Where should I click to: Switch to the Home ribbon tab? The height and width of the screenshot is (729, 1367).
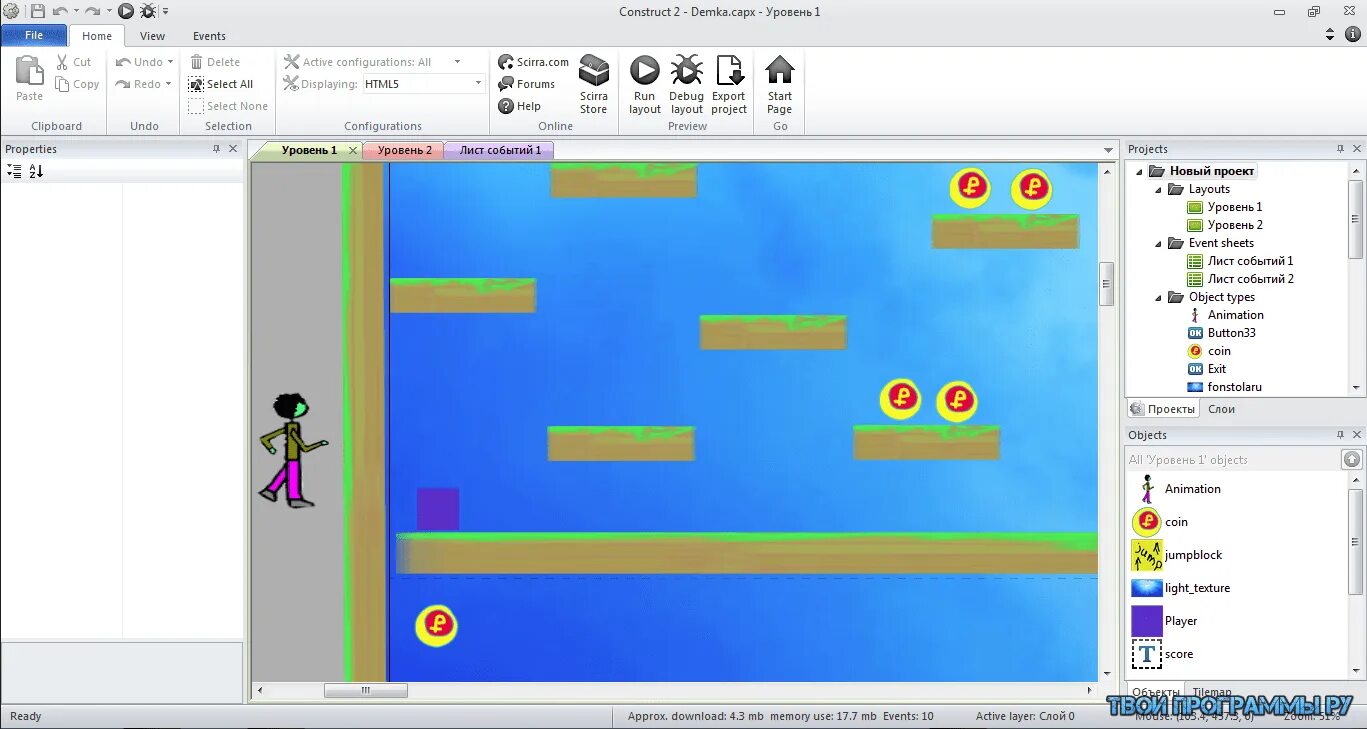click(97, 36)
